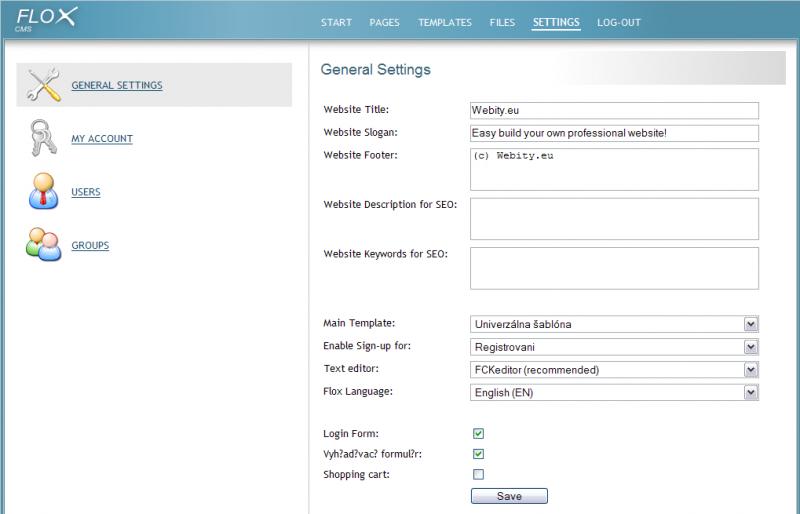This screenshot has width=800, height=514.
Task: Toggle the Vyh?ad?vac? formul?r checkbox
Action: (x=478, y=454)
